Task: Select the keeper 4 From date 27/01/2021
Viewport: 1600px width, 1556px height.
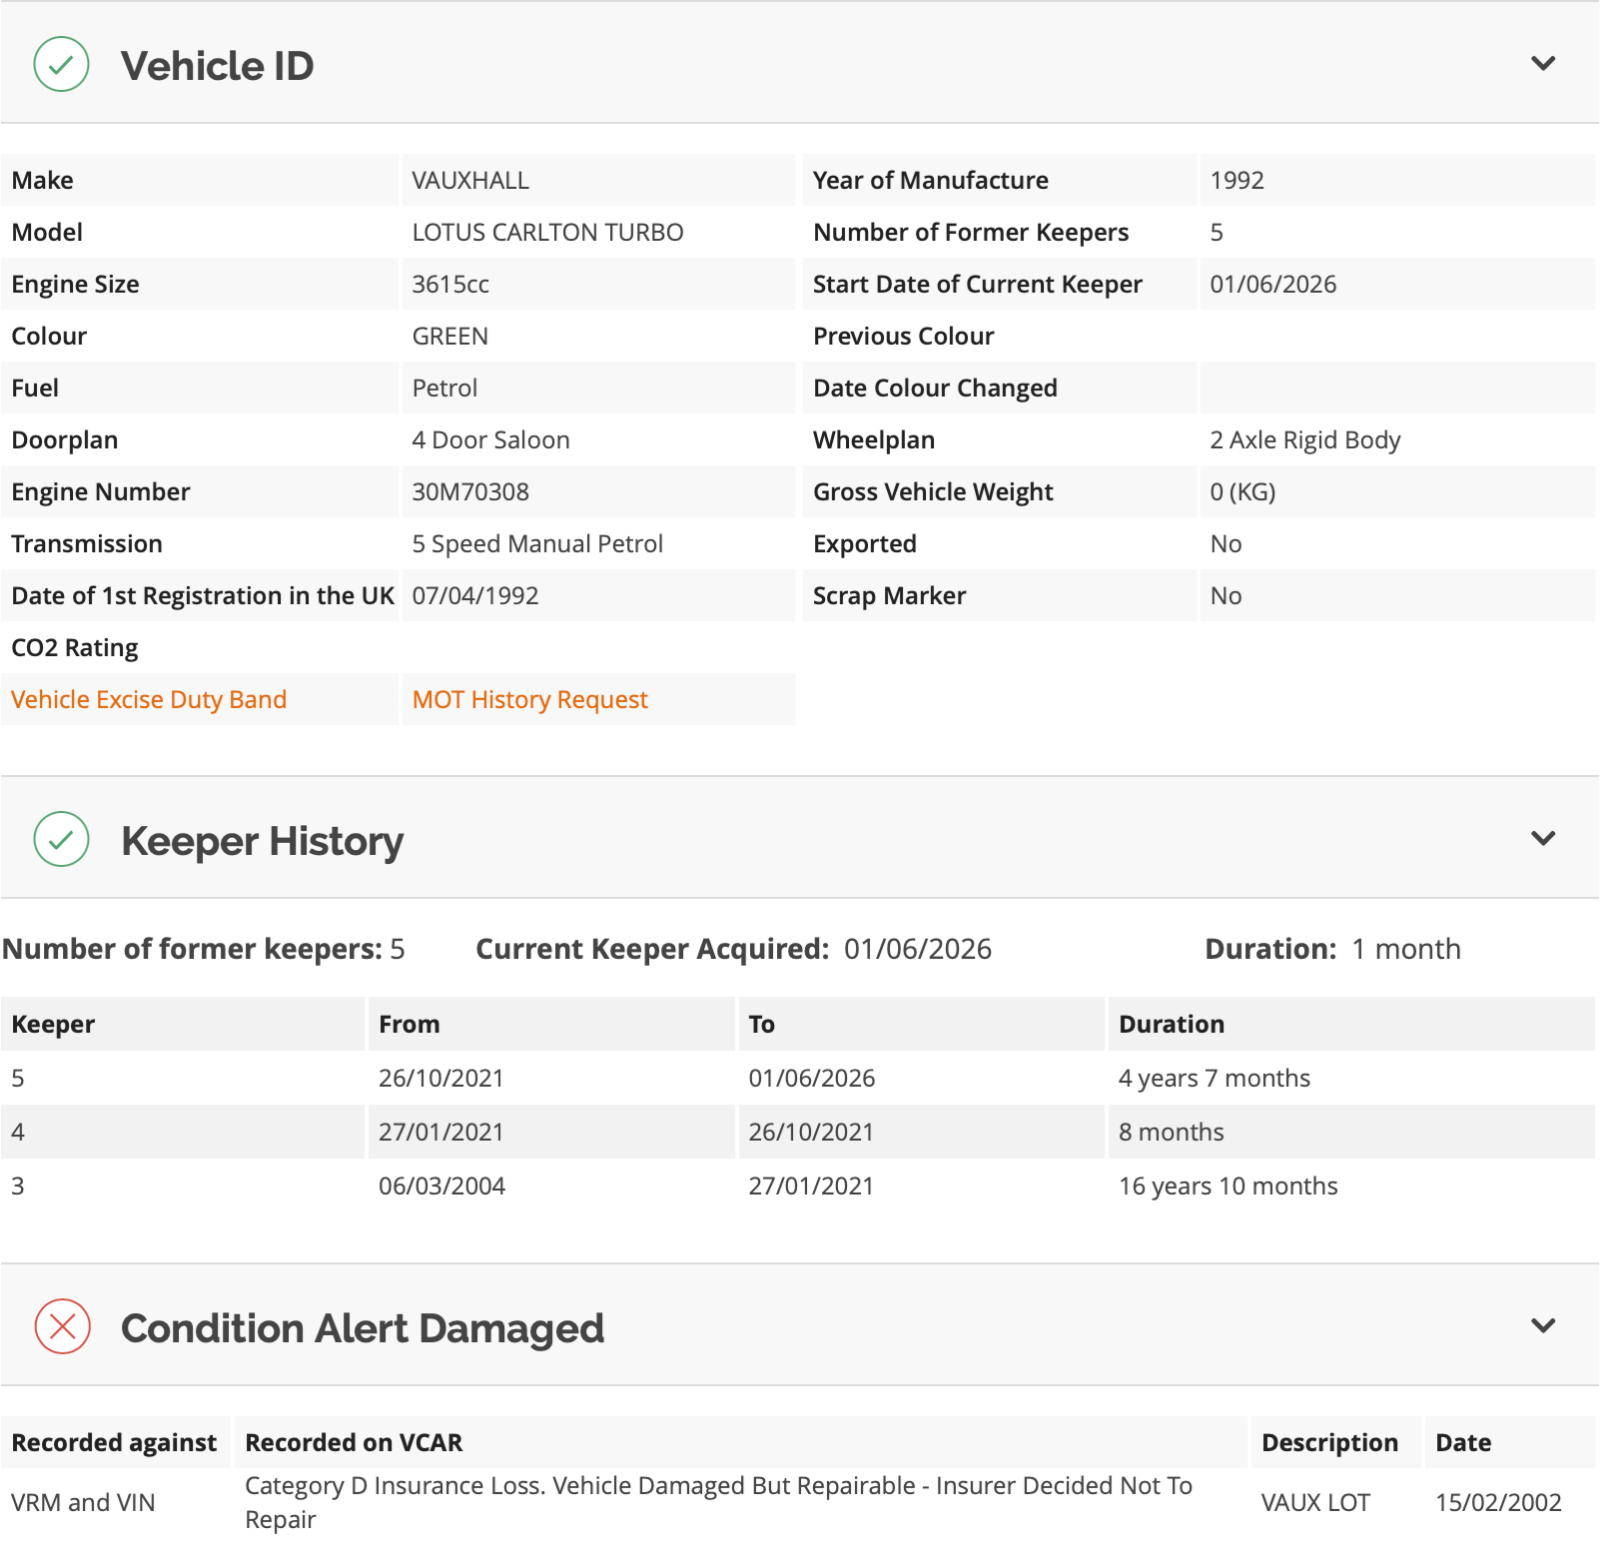Action: pyautogui.click(x=441, y=1132)
